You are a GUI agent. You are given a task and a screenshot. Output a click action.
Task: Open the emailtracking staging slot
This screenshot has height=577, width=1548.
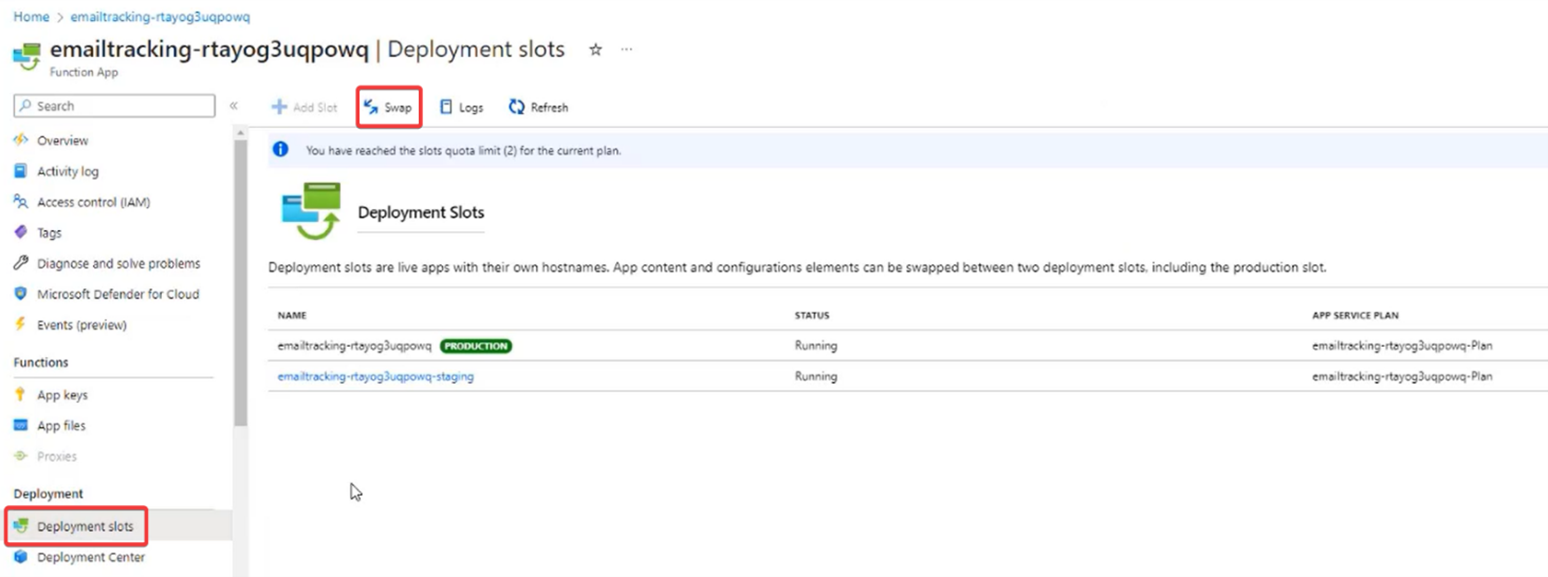coord(374,376)
